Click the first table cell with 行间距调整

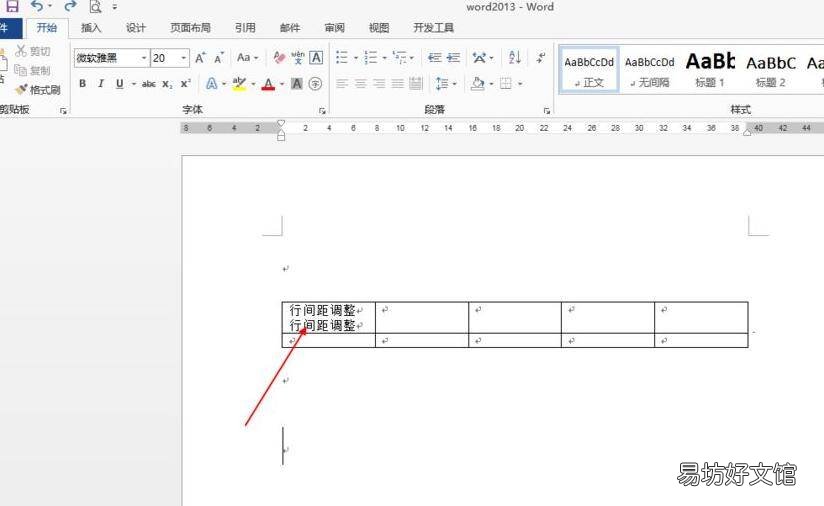point(329,317)
